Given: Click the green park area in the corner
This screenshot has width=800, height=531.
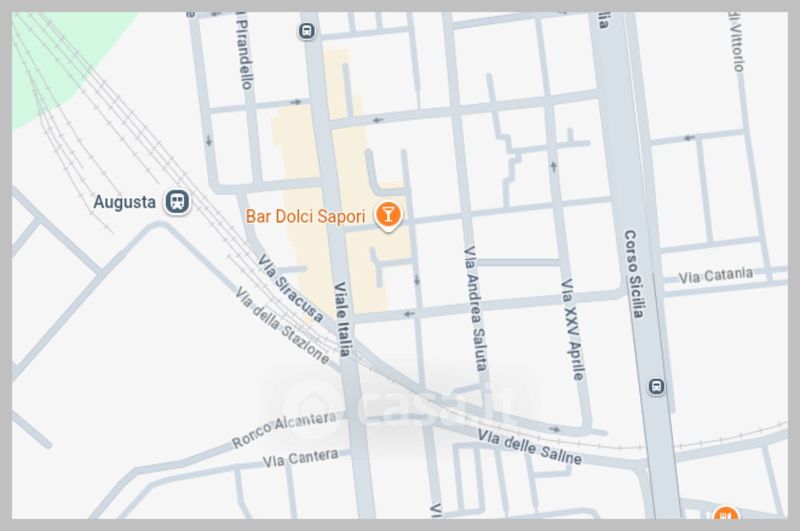Looking at the screenshot, I should pos(56,57).
